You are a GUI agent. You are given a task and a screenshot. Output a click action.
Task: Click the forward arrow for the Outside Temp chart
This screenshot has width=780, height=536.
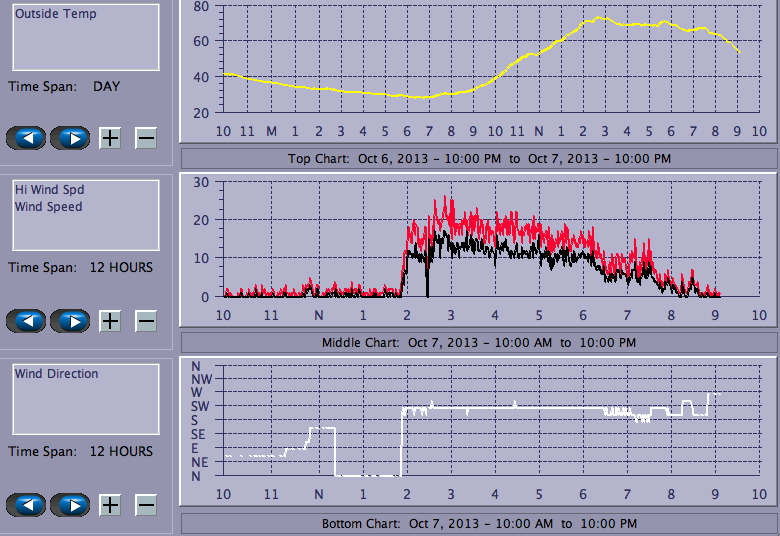click(x=70, y=138)
